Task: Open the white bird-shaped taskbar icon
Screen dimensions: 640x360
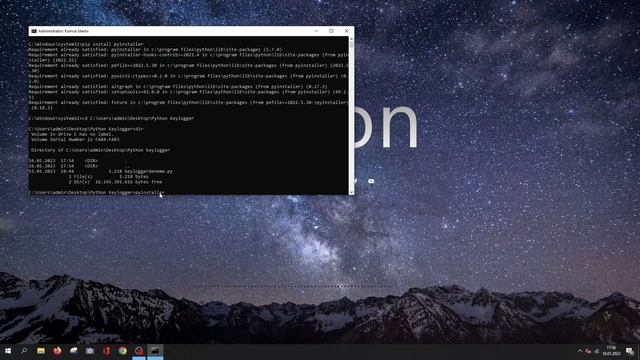Action: [x=73, y=351]
